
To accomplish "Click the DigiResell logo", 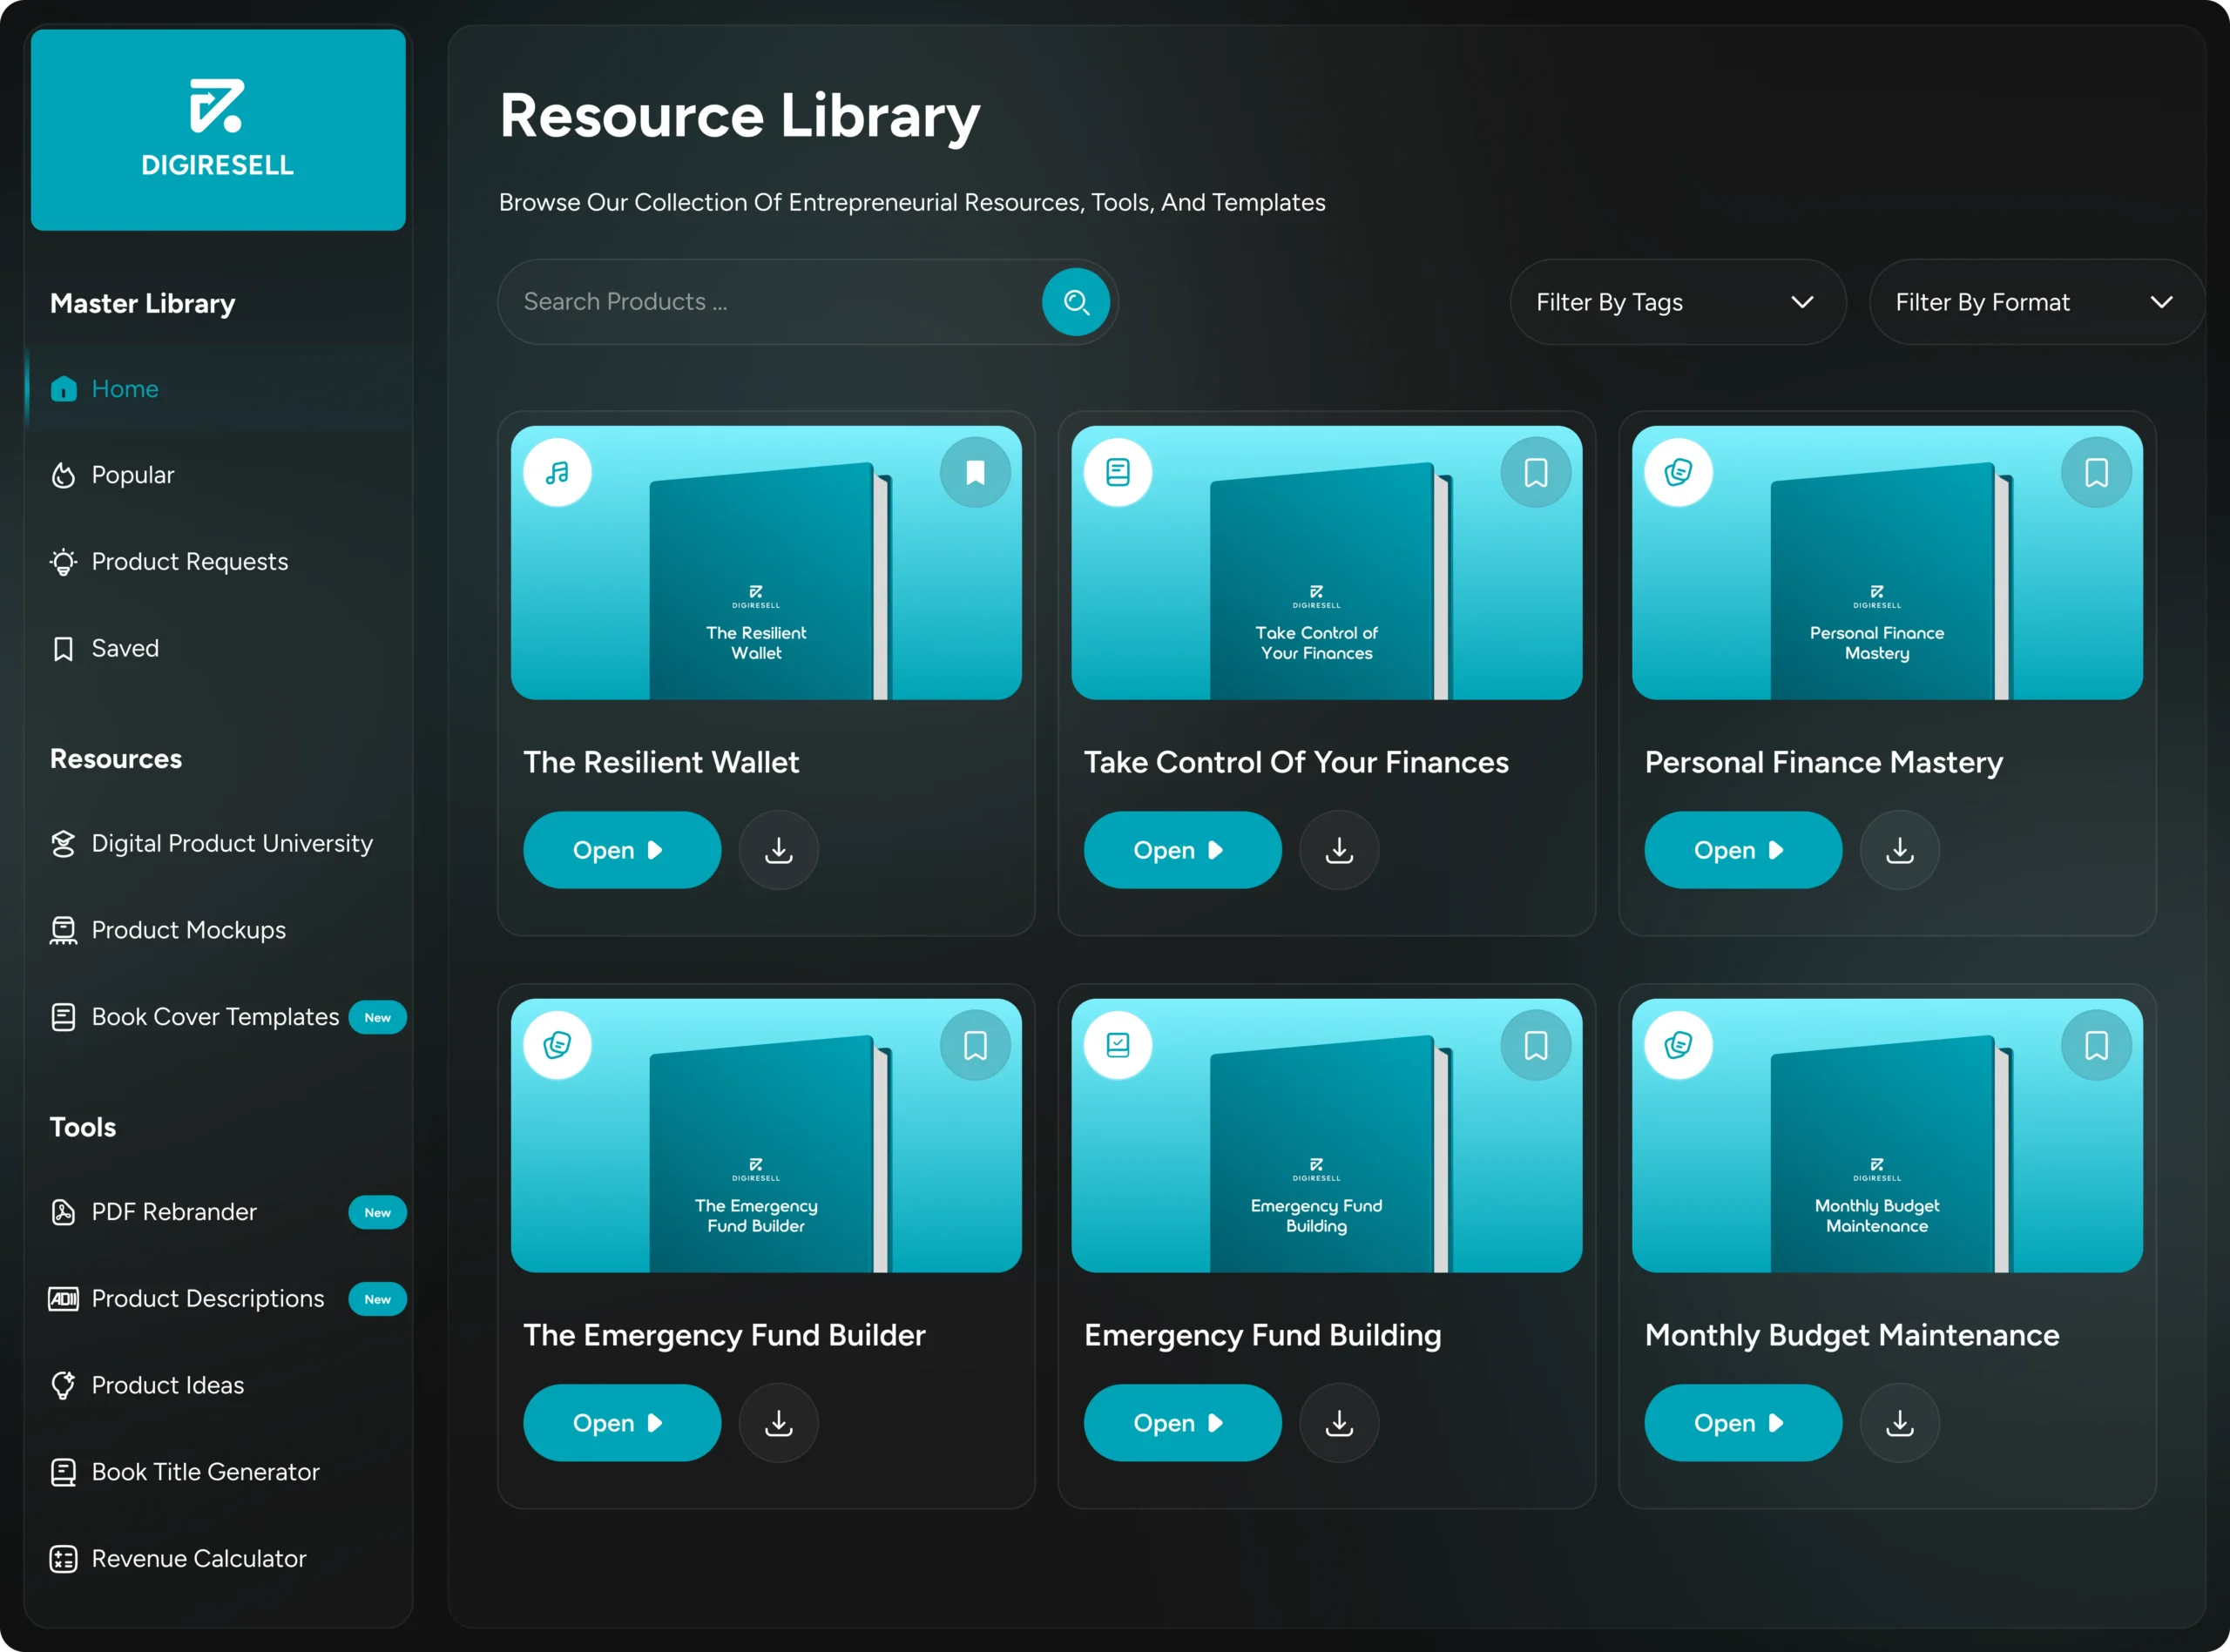I will (217, 129).
